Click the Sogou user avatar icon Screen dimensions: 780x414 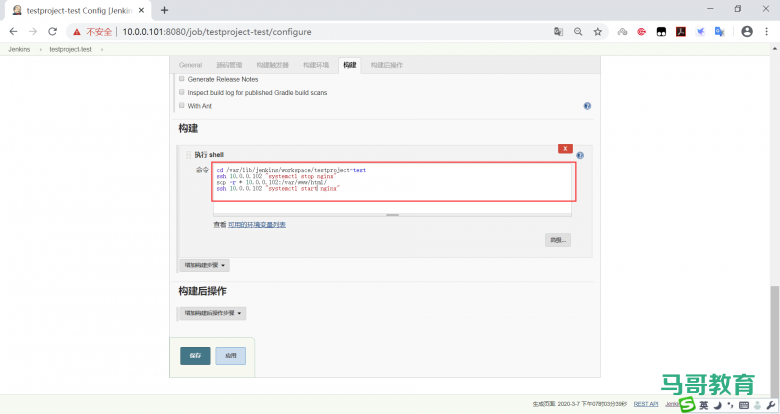[757, 405]
